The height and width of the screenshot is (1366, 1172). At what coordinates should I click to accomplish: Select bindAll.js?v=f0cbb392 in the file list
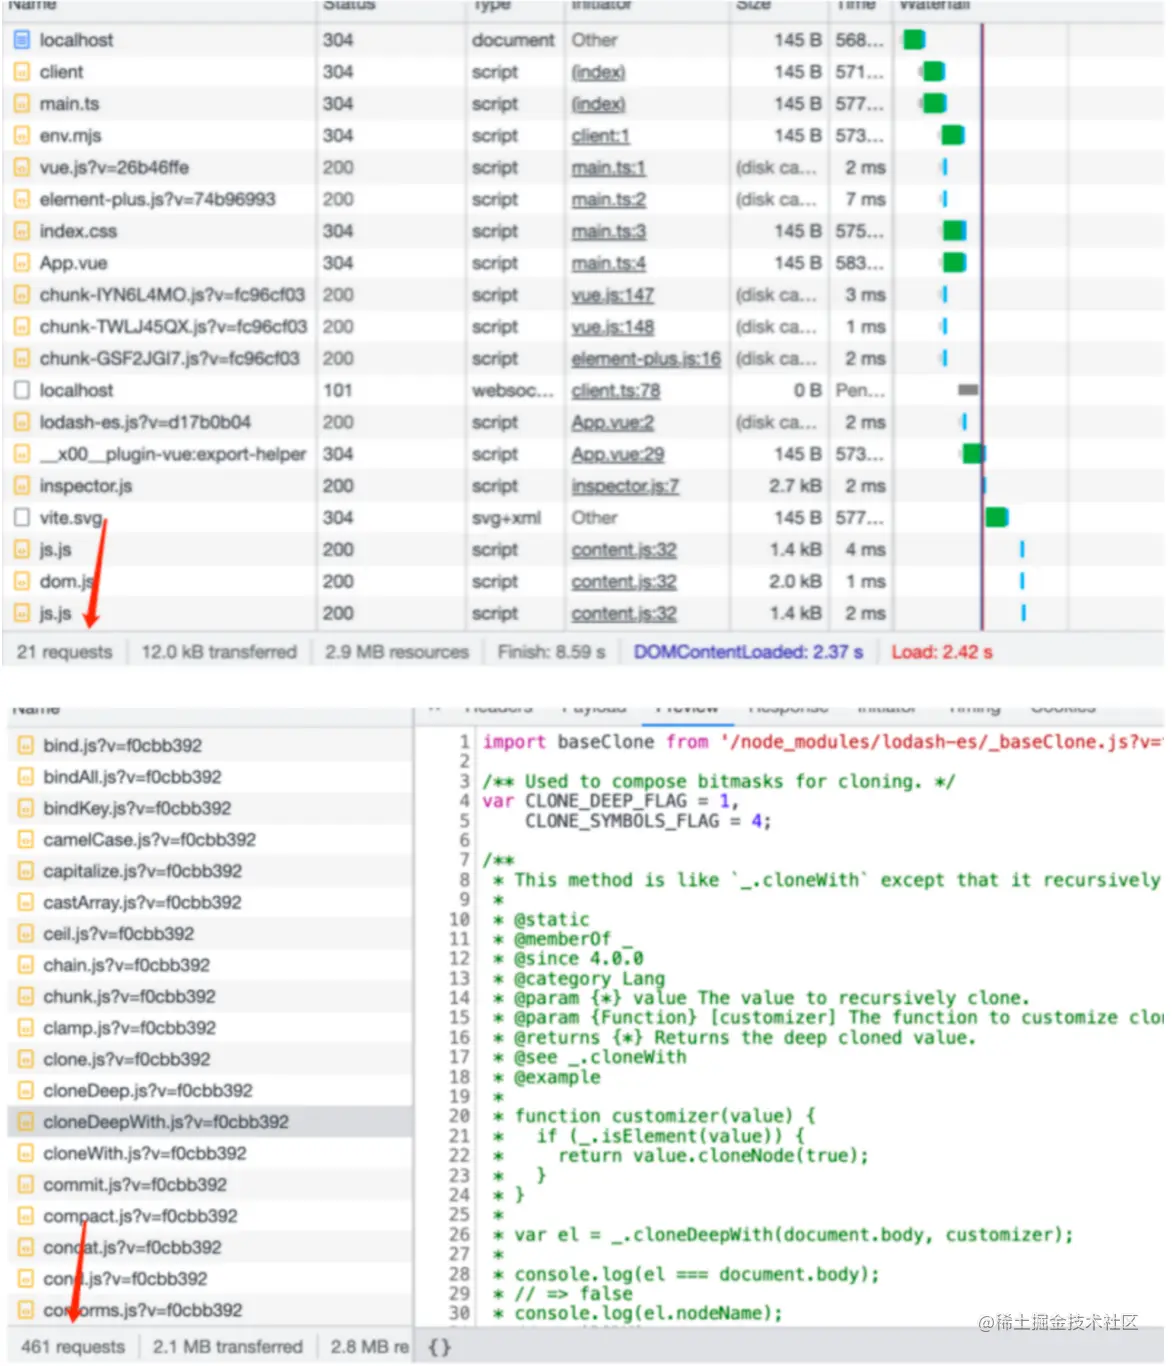[x=132, y=777]
